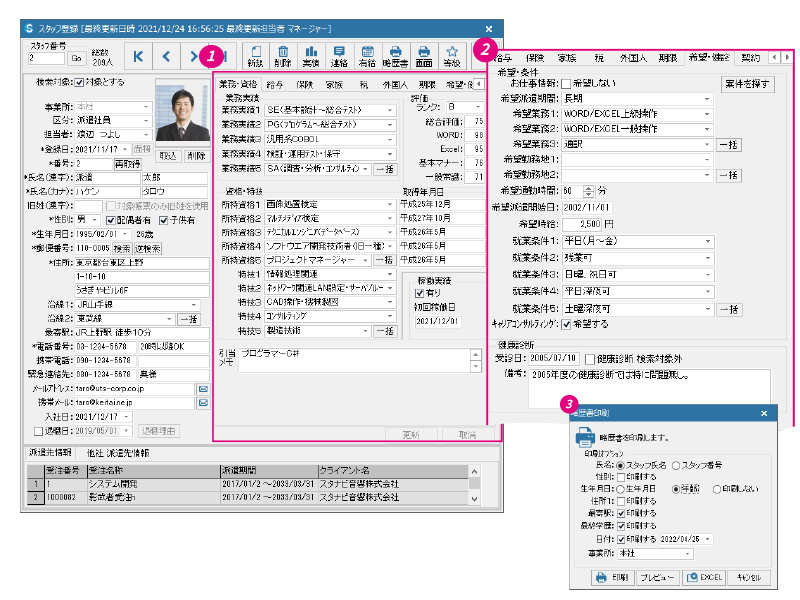
Task: Click the 削除 (delete) trash toolbar icon
Action: [x=283, y=56]
